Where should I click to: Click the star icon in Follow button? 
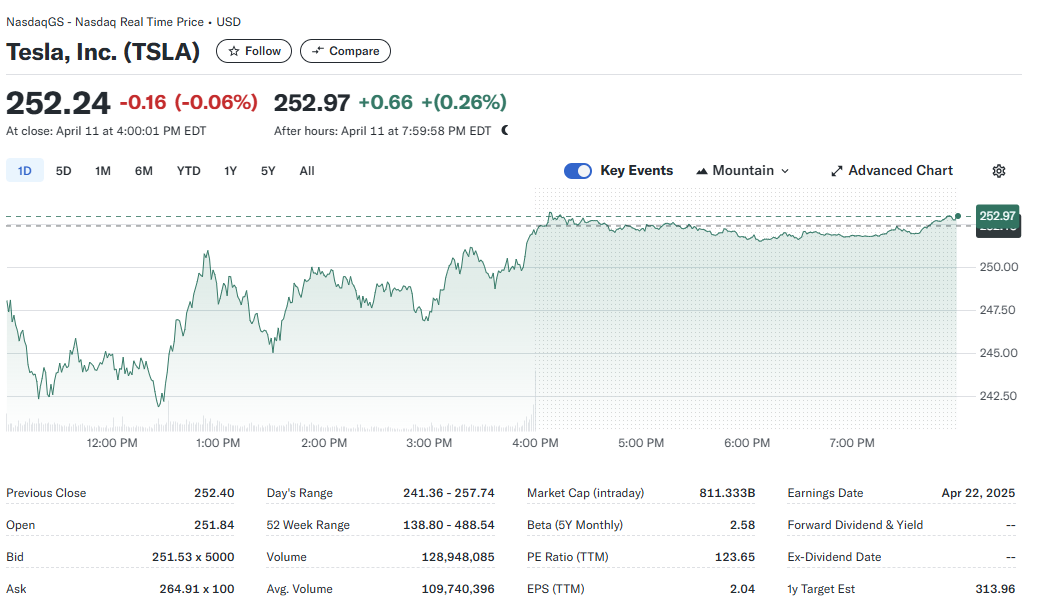point(234,51)
